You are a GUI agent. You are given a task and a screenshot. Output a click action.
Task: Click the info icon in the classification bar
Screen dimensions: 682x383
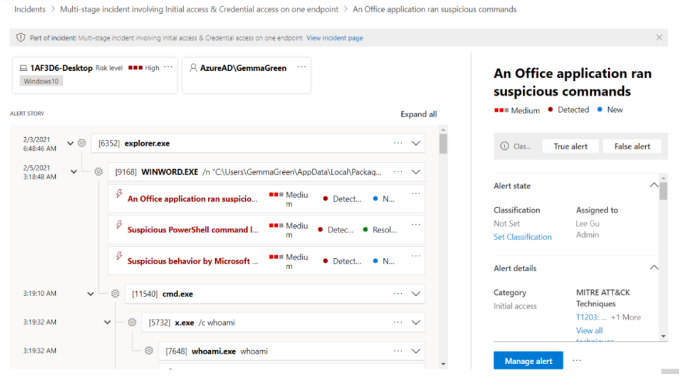504,146
